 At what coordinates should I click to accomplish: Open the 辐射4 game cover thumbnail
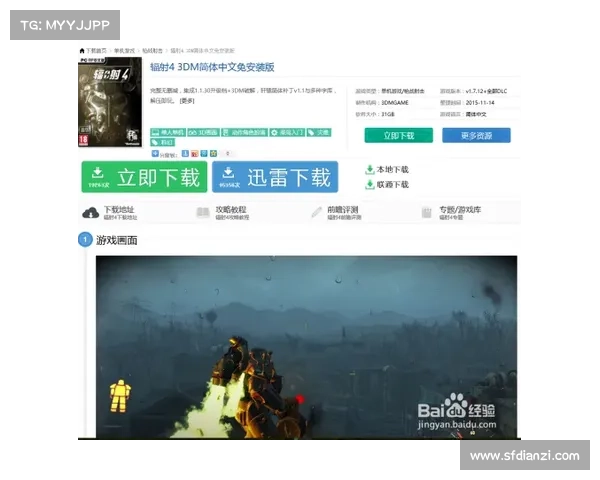click(x=110, y=102)
